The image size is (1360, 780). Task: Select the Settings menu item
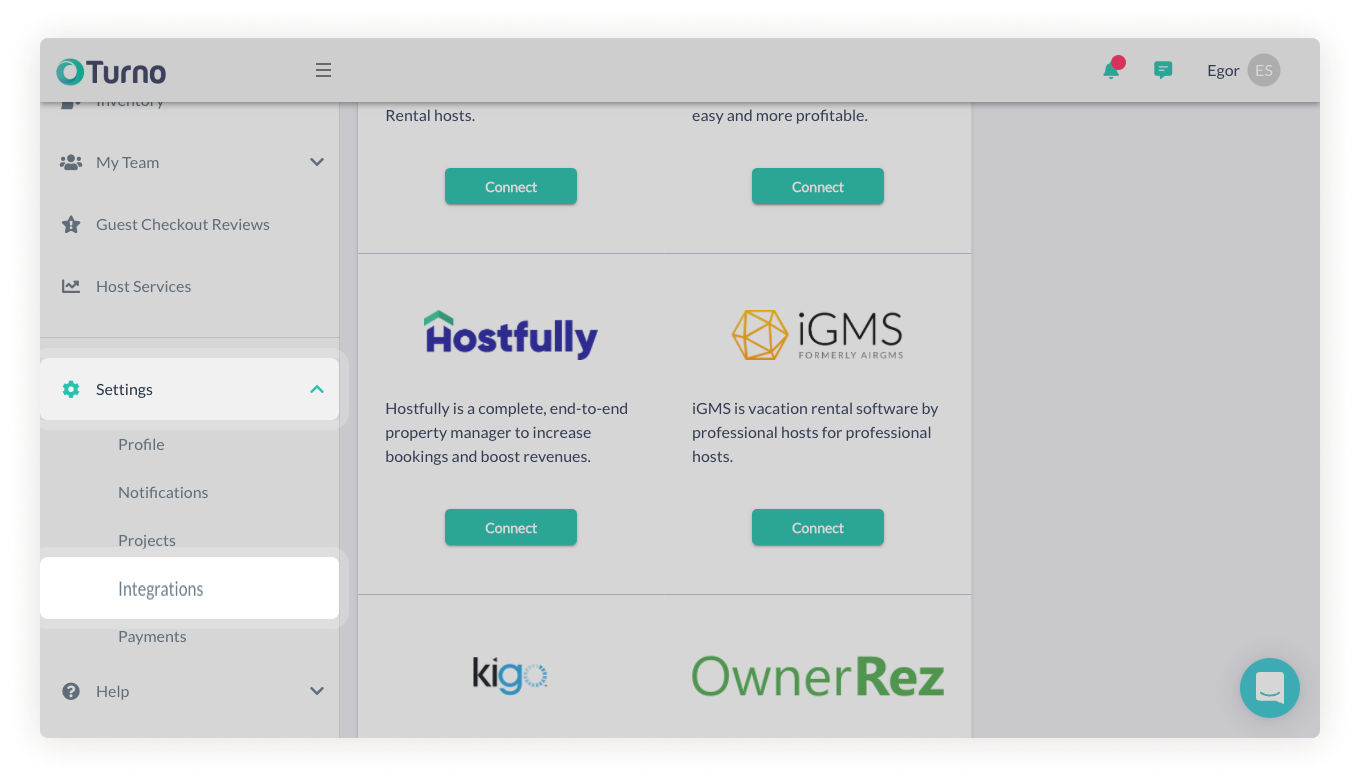[x=190, y=389]
